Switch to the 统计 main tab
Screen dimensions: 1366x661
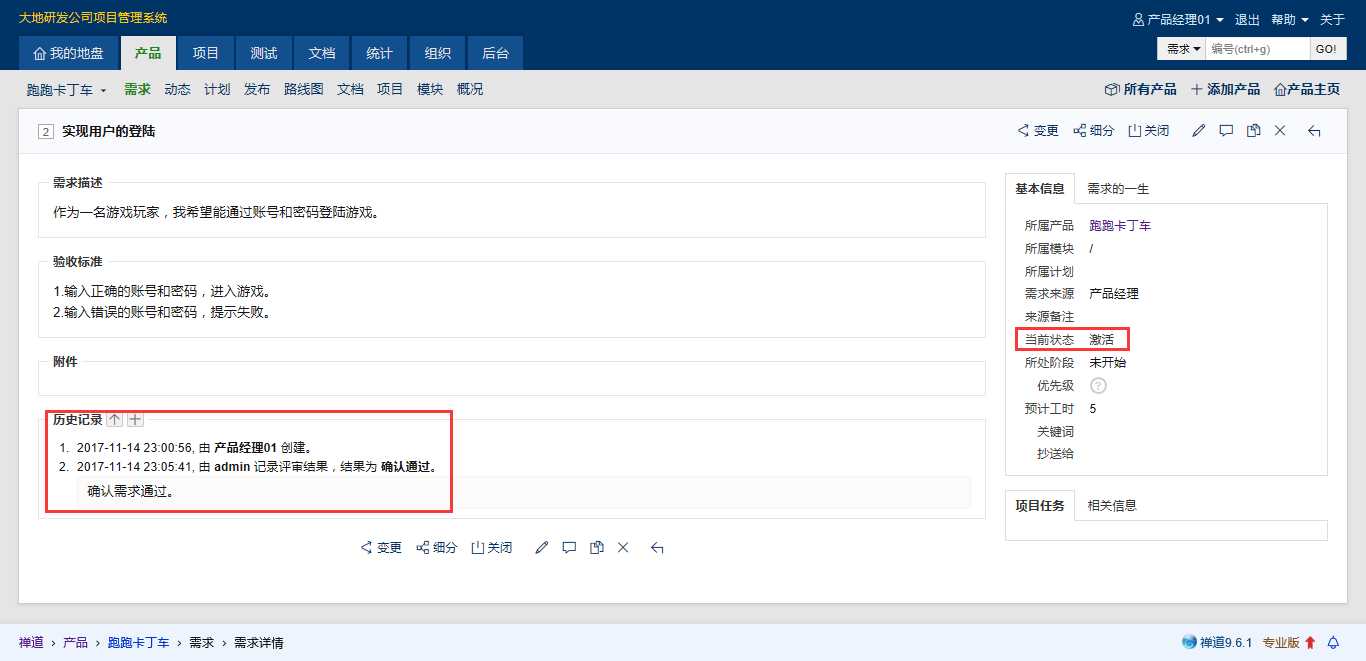coord(380,53)
